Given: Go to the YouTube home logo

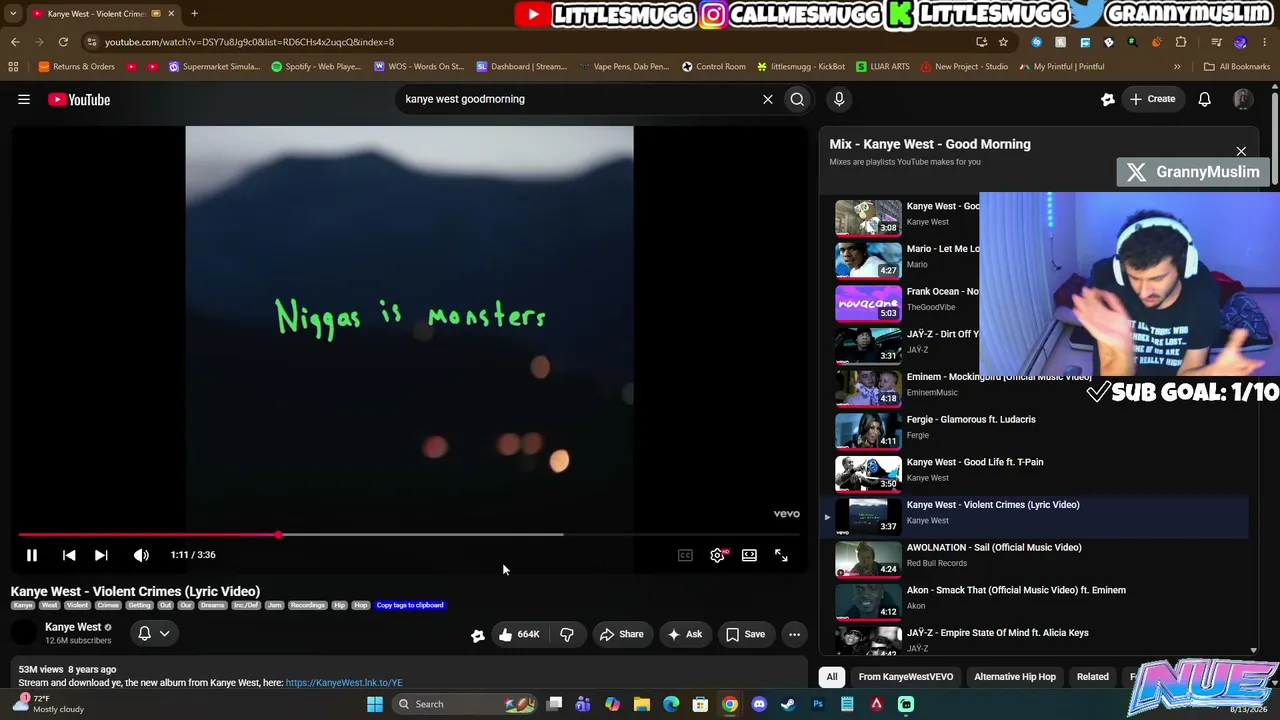Looking at the screenshot, I should coord(79,99).
